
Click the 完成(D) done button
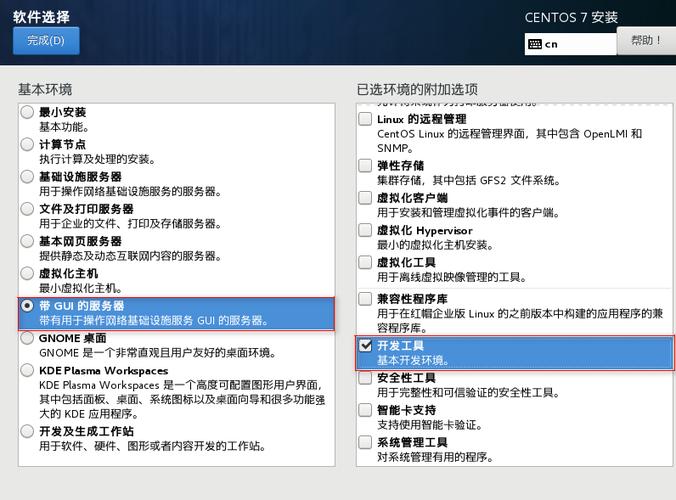click(46, 41)
